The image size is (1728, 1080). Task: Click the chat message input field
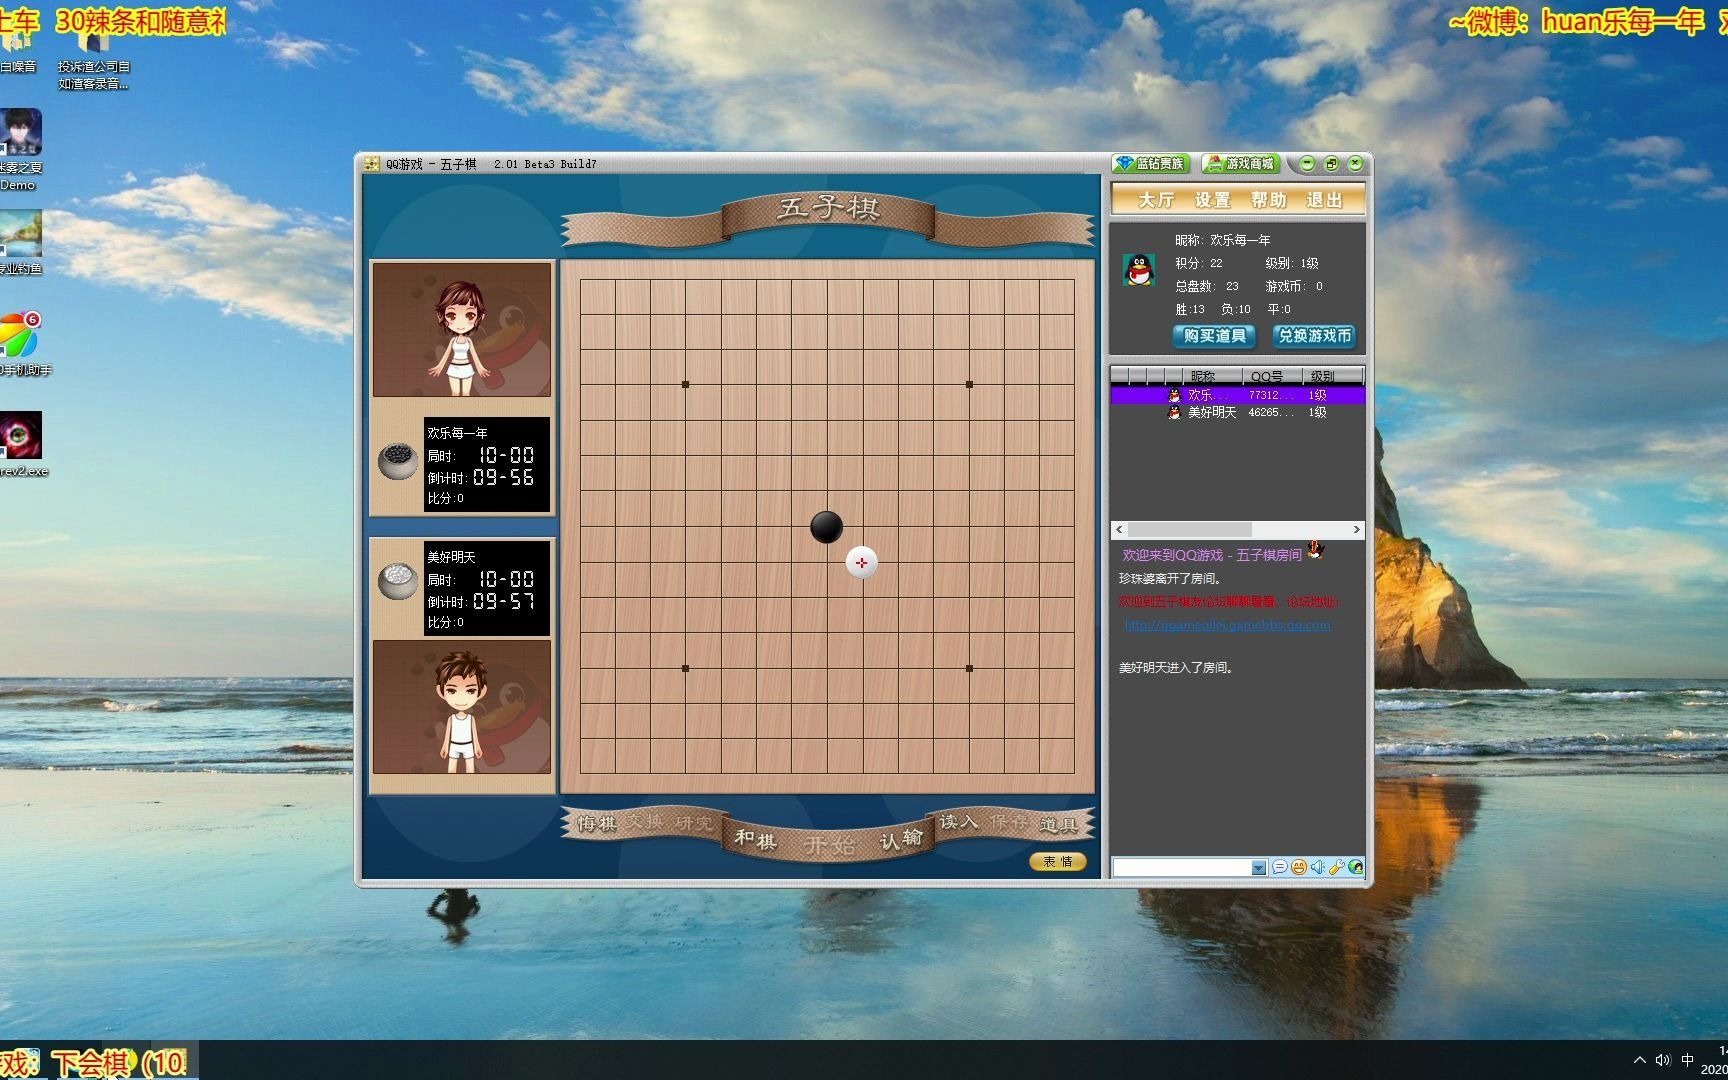1182,868
